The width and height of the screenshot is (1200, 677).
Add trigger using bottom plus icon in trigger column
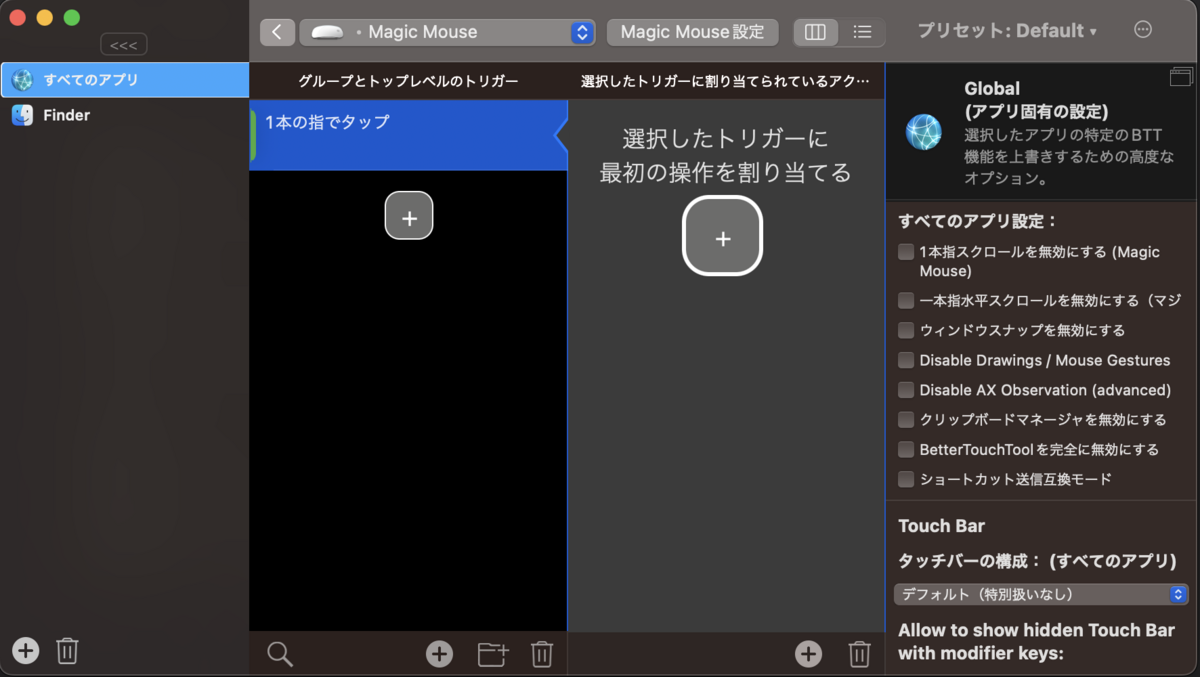(439, 654)
